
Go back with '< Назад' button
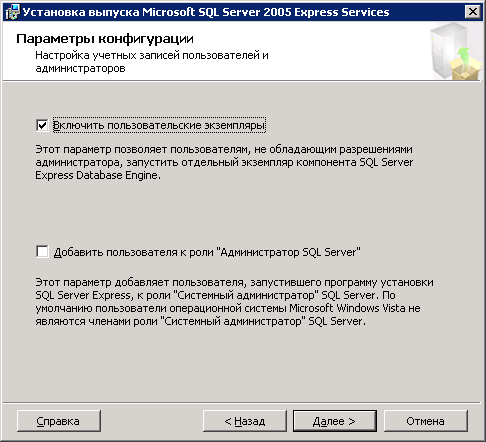[x=245, y=421]
